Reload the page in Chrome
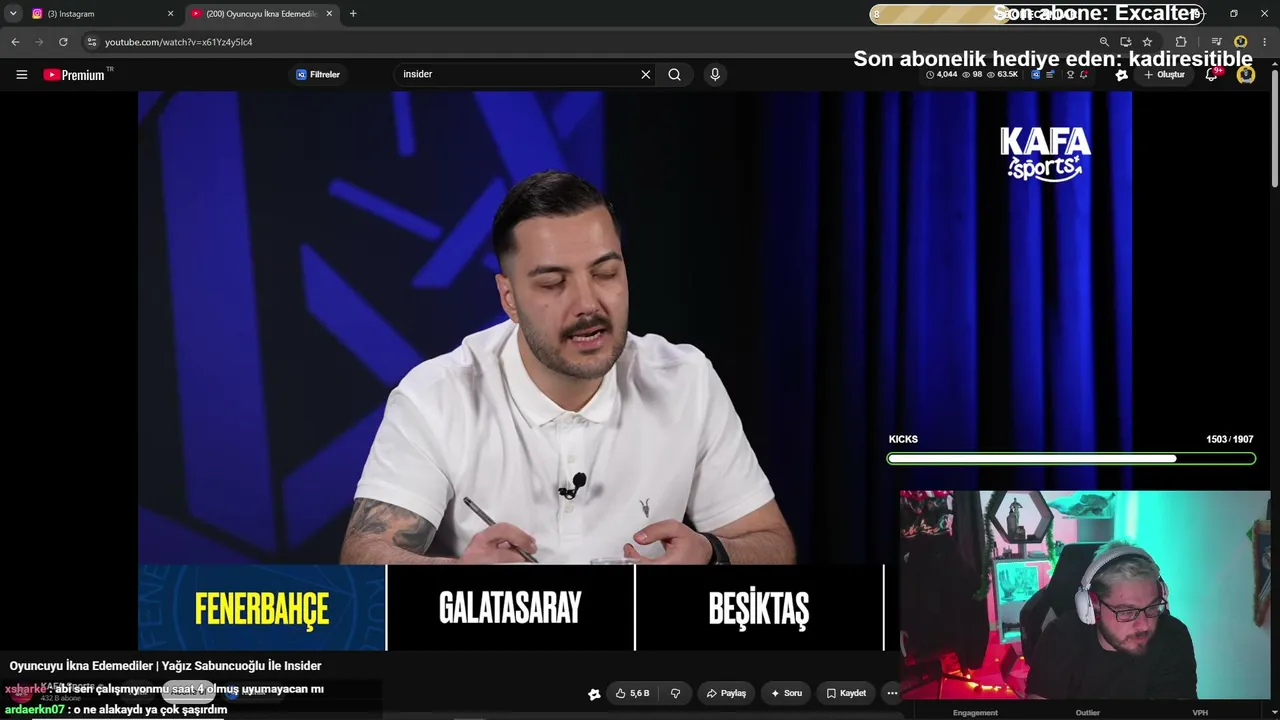Image resolution: width=1280 pixels, height=720 pixels. coord(63,42)
